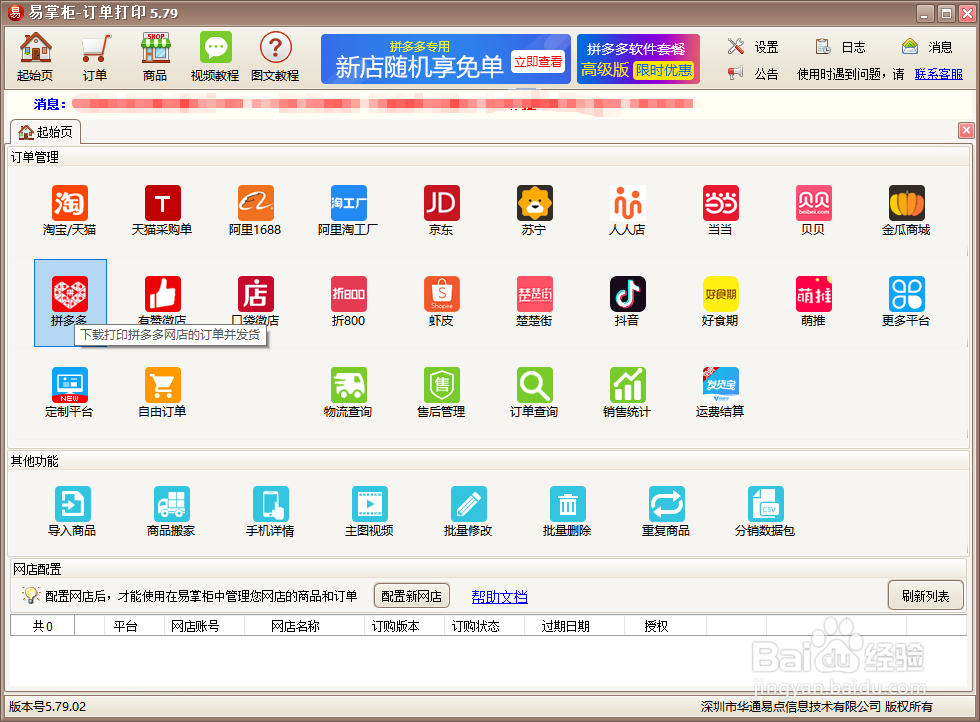Select the 金瓜商城 pumpkin icon
This screenshot has height=722, width=980.
tap(906, 211)
